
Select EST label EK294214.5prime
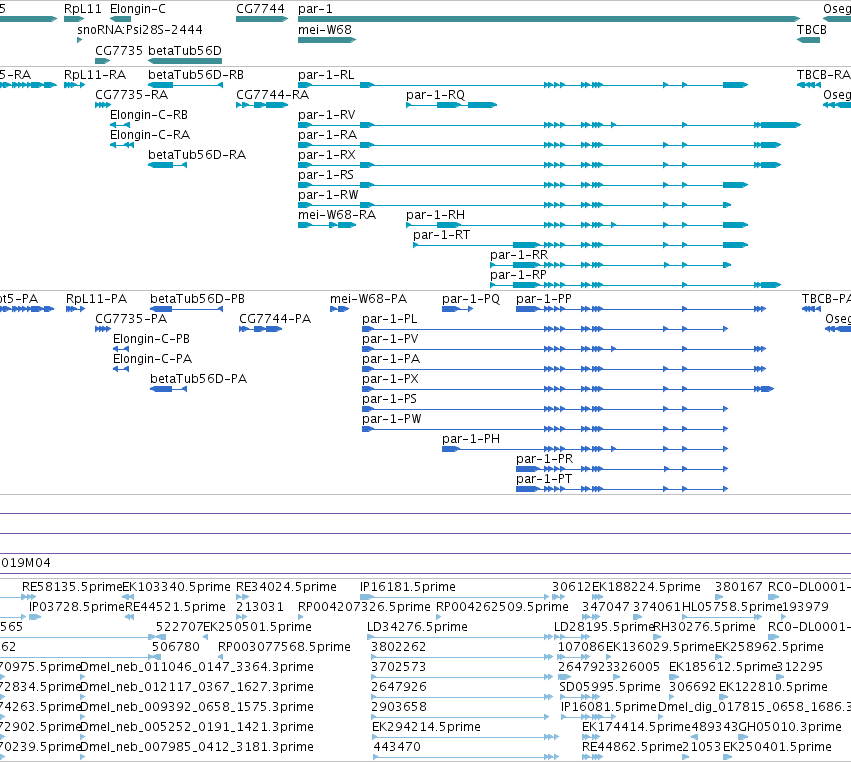426,727
